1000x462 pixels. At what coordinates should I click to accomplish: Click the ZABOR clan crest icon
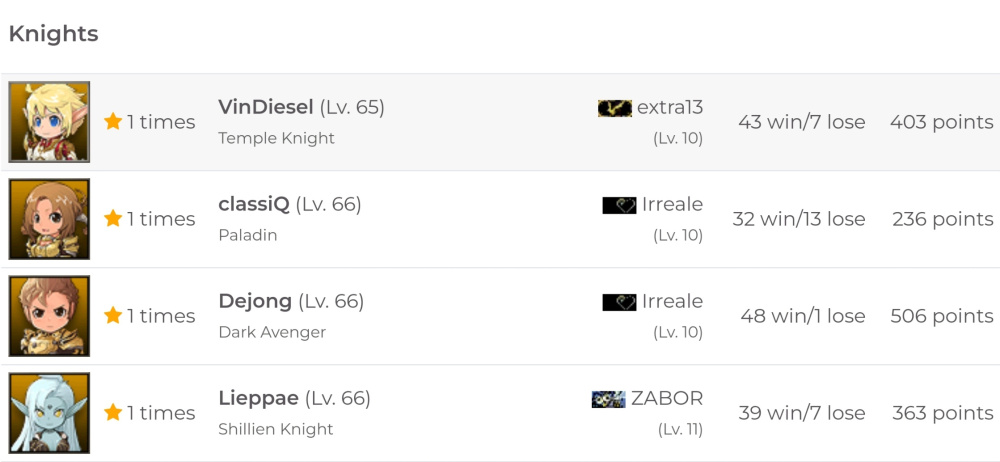[x=608, y=399]
